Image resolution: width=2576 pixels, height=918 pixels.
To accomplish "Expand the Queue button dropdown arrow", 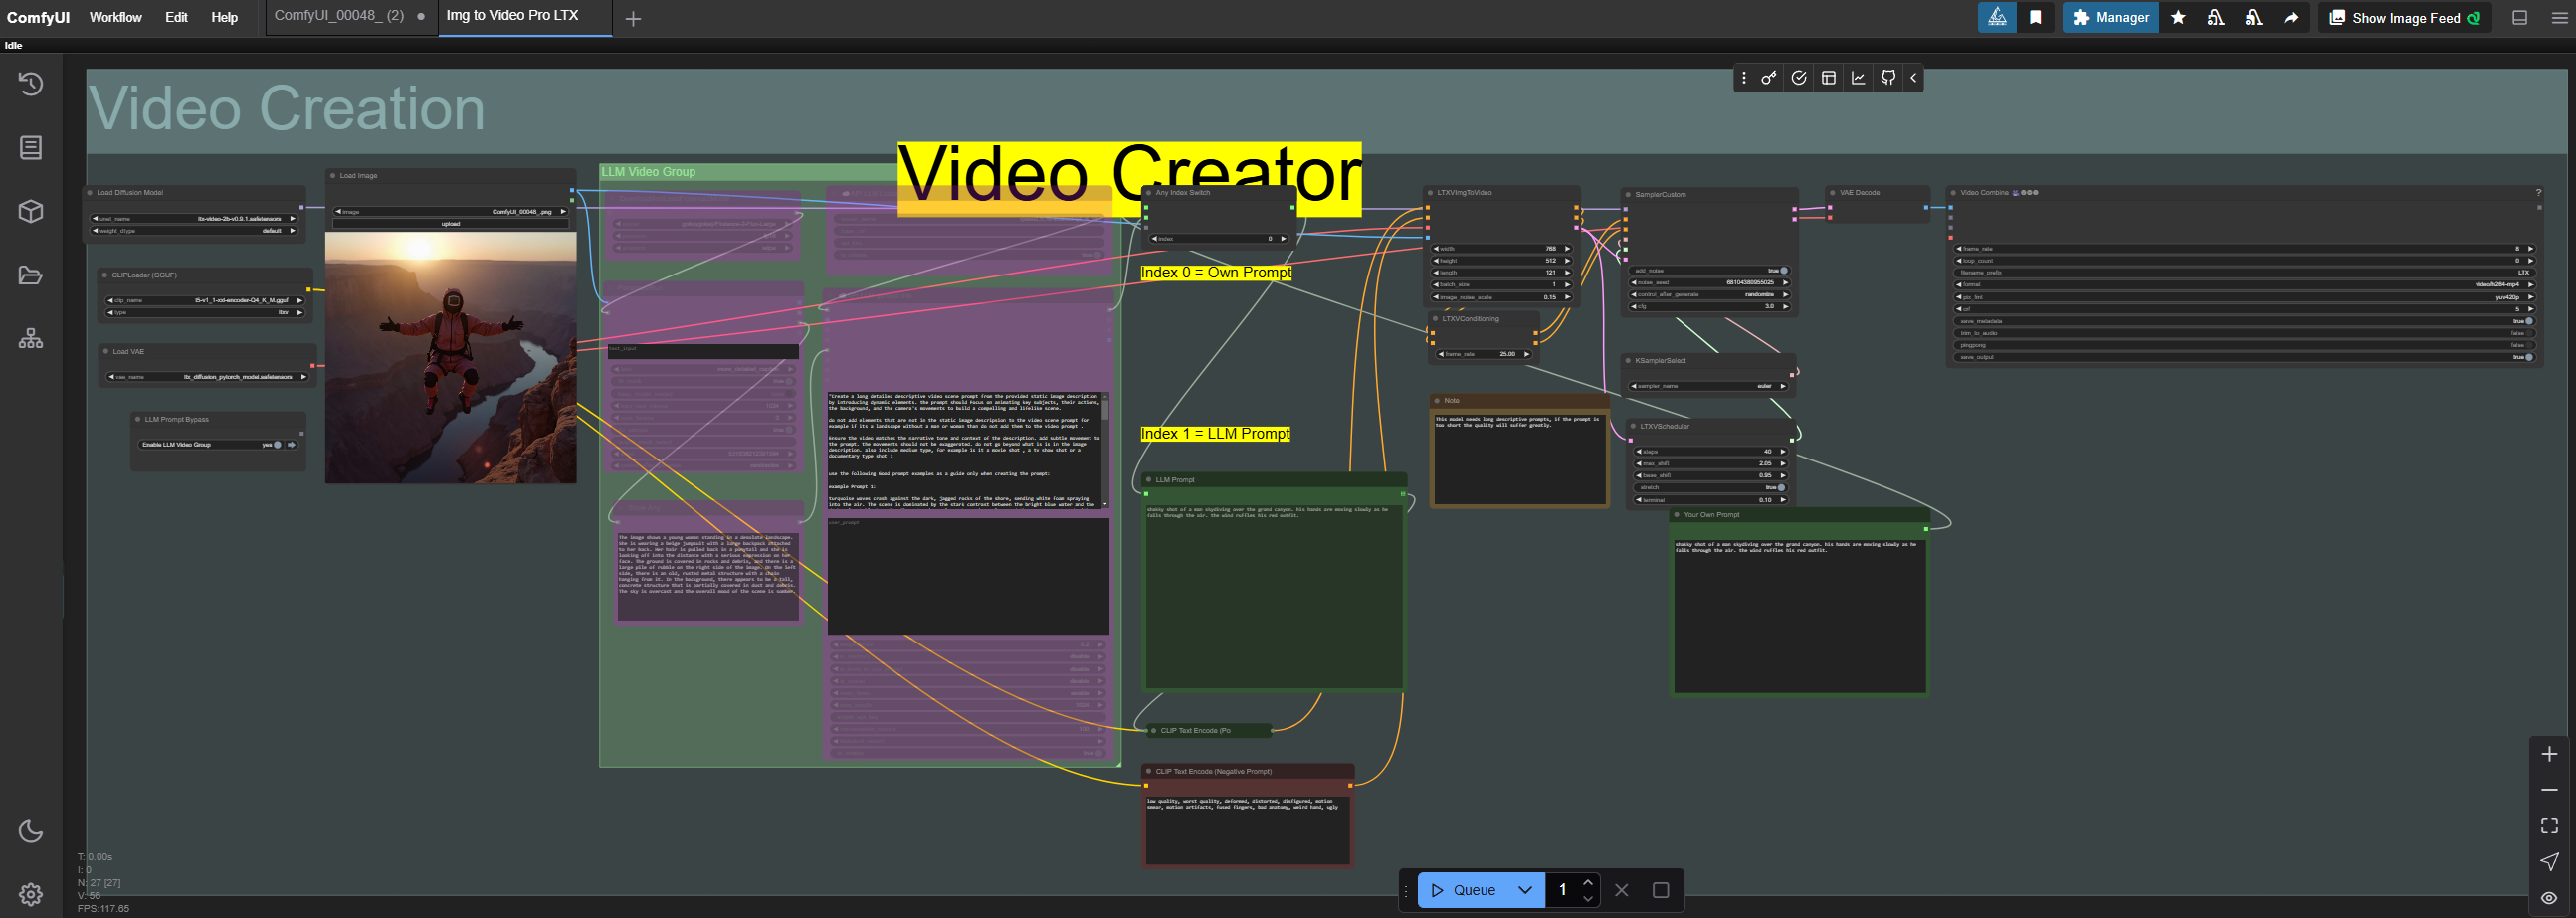I will click(1525, 890).
